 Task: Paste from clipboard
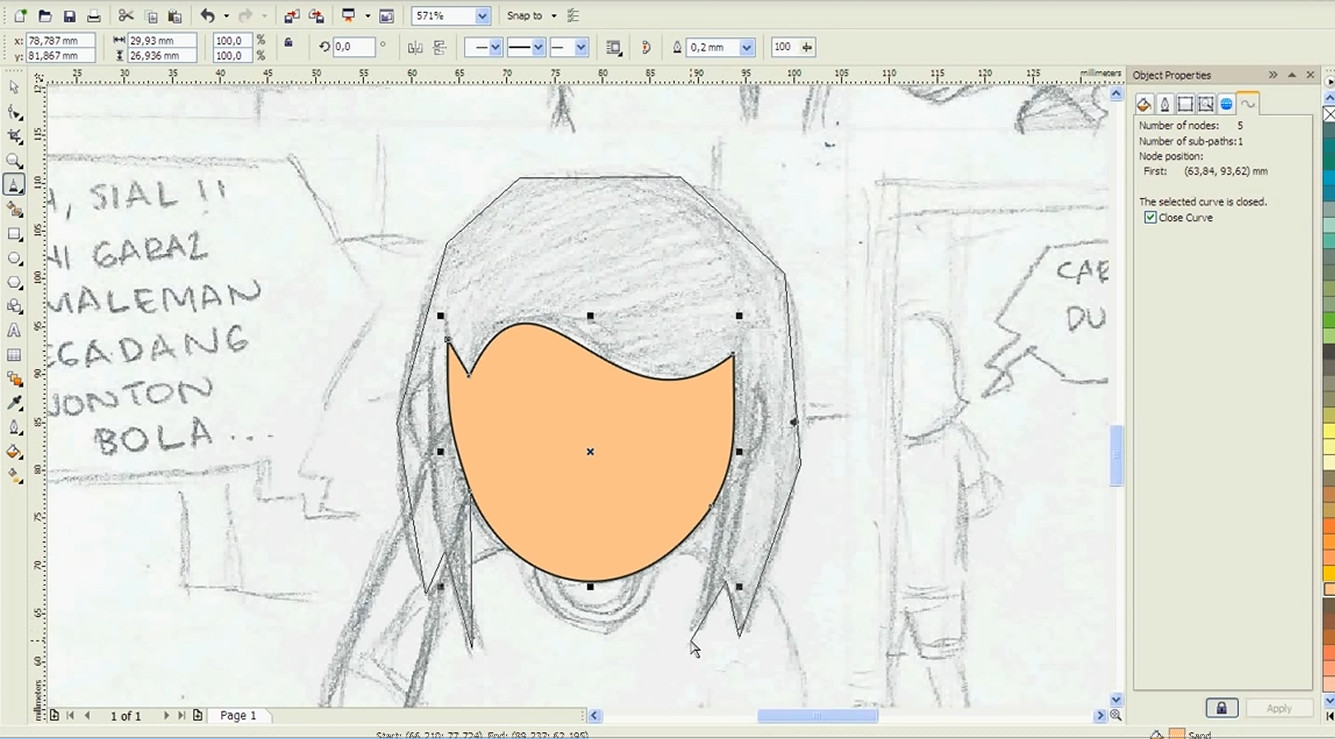pyautogui.click(x=175, y=16)
